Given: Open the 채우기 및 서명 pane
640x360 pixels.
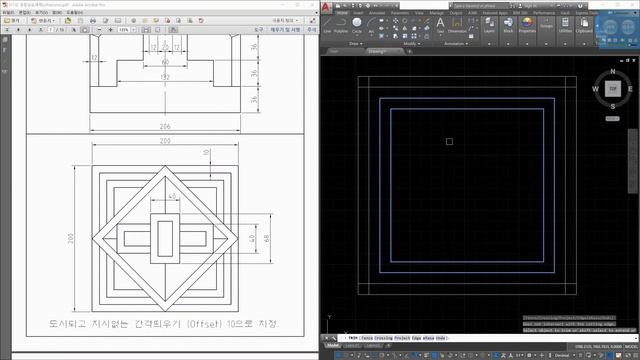Looking at the screenshot, I should point(285,30).
